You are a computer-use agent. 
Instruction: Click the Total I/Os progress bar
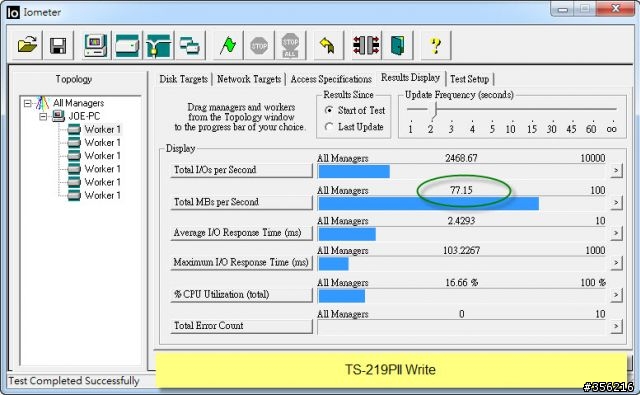[463, 171]
